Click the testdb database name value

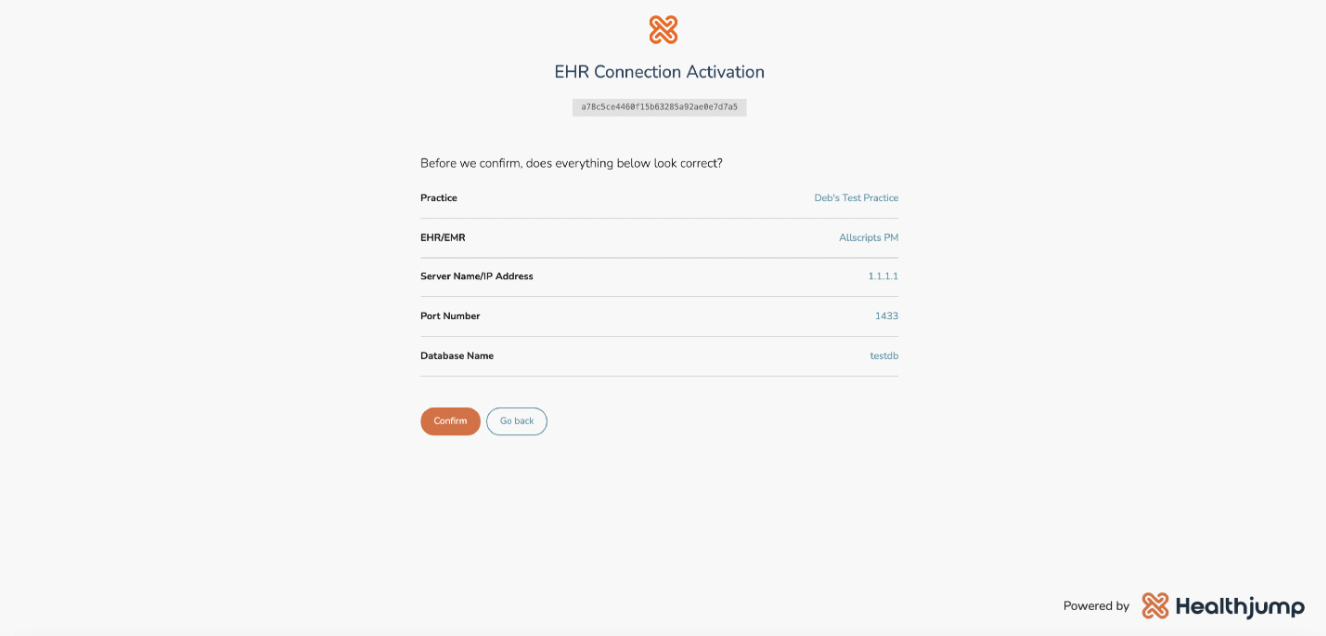[x=884, y=356]
